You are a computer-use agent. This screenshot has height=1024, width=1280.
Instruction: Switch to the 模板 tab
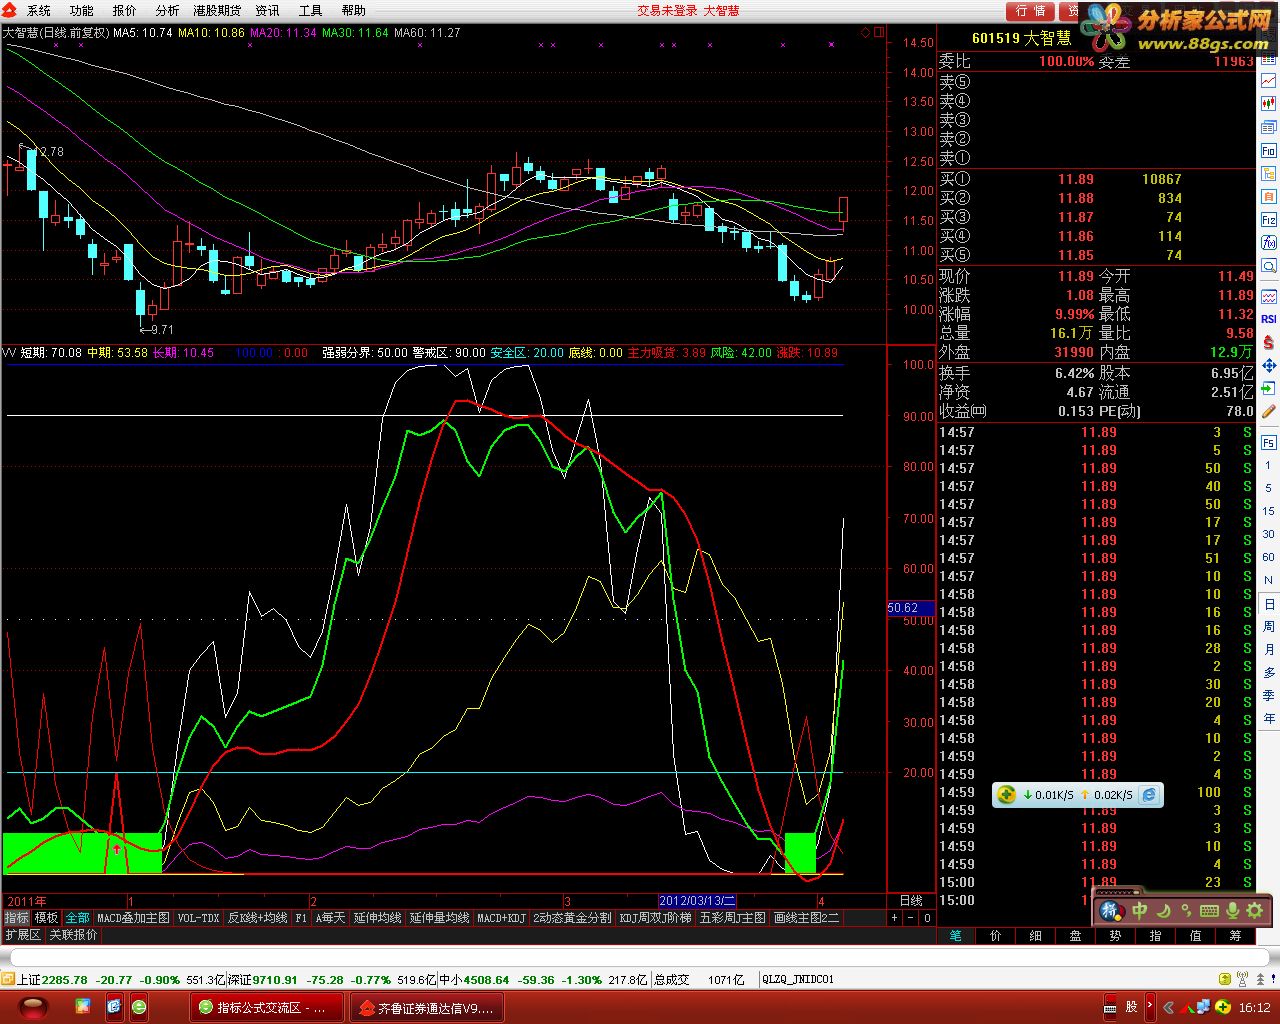46,918
